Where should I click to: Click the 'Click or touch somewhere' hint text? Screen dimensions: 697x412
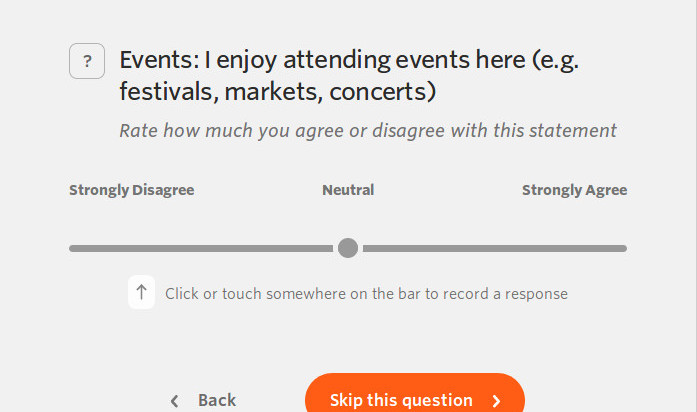pyautogui.click(x=366, y=294)
